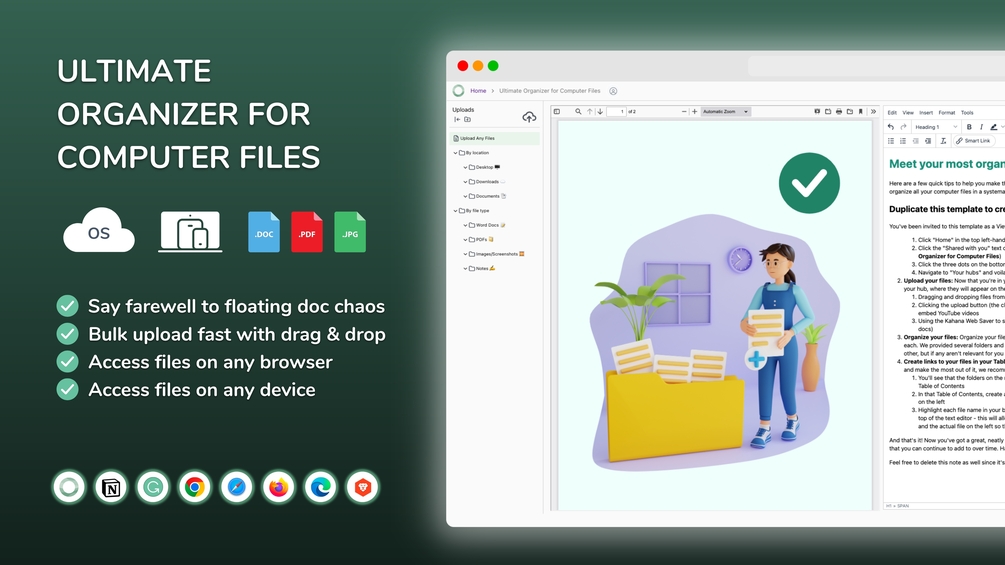The width and height of the screenshot is (1005, 565).
Task: Clear text formatting
Action: pos(943,141)
